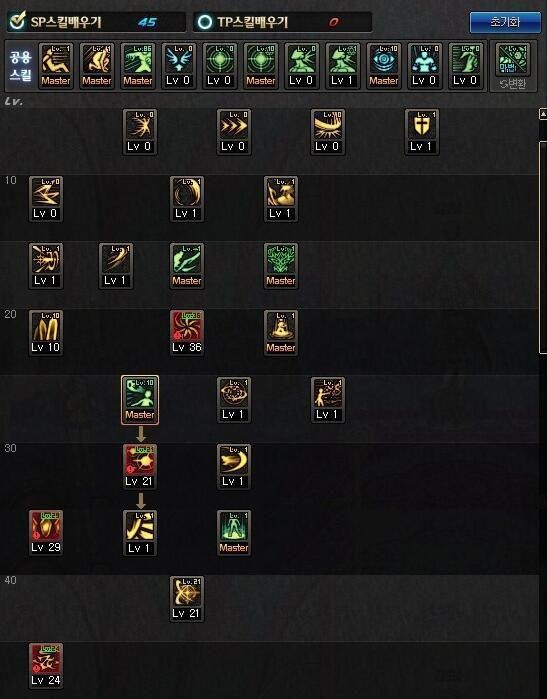This screenshot has height=699, width=547.
Task: Select the red flame skill Lv 29
Action: point(45,533)
